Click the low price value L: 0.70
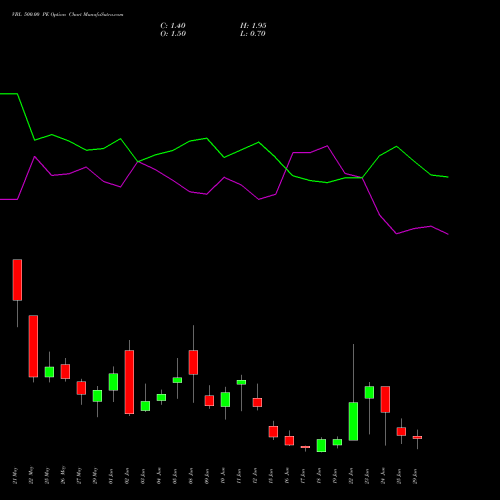The width and height of the screenshot is (500, 500). click(253, 34)
